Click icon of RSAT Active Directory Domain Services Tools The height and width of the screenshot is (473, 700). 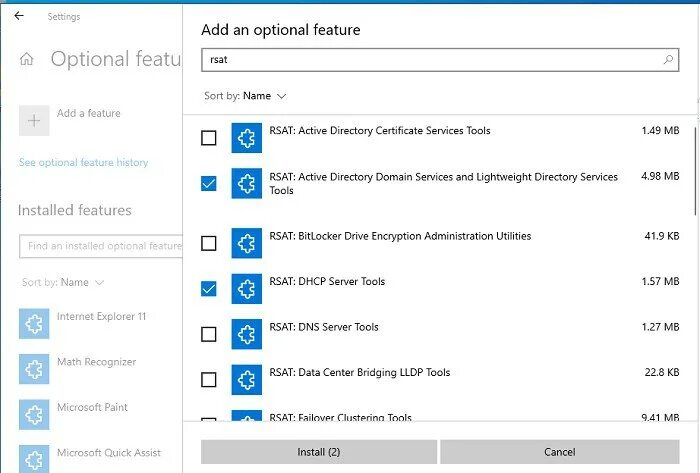pos(246,183)
